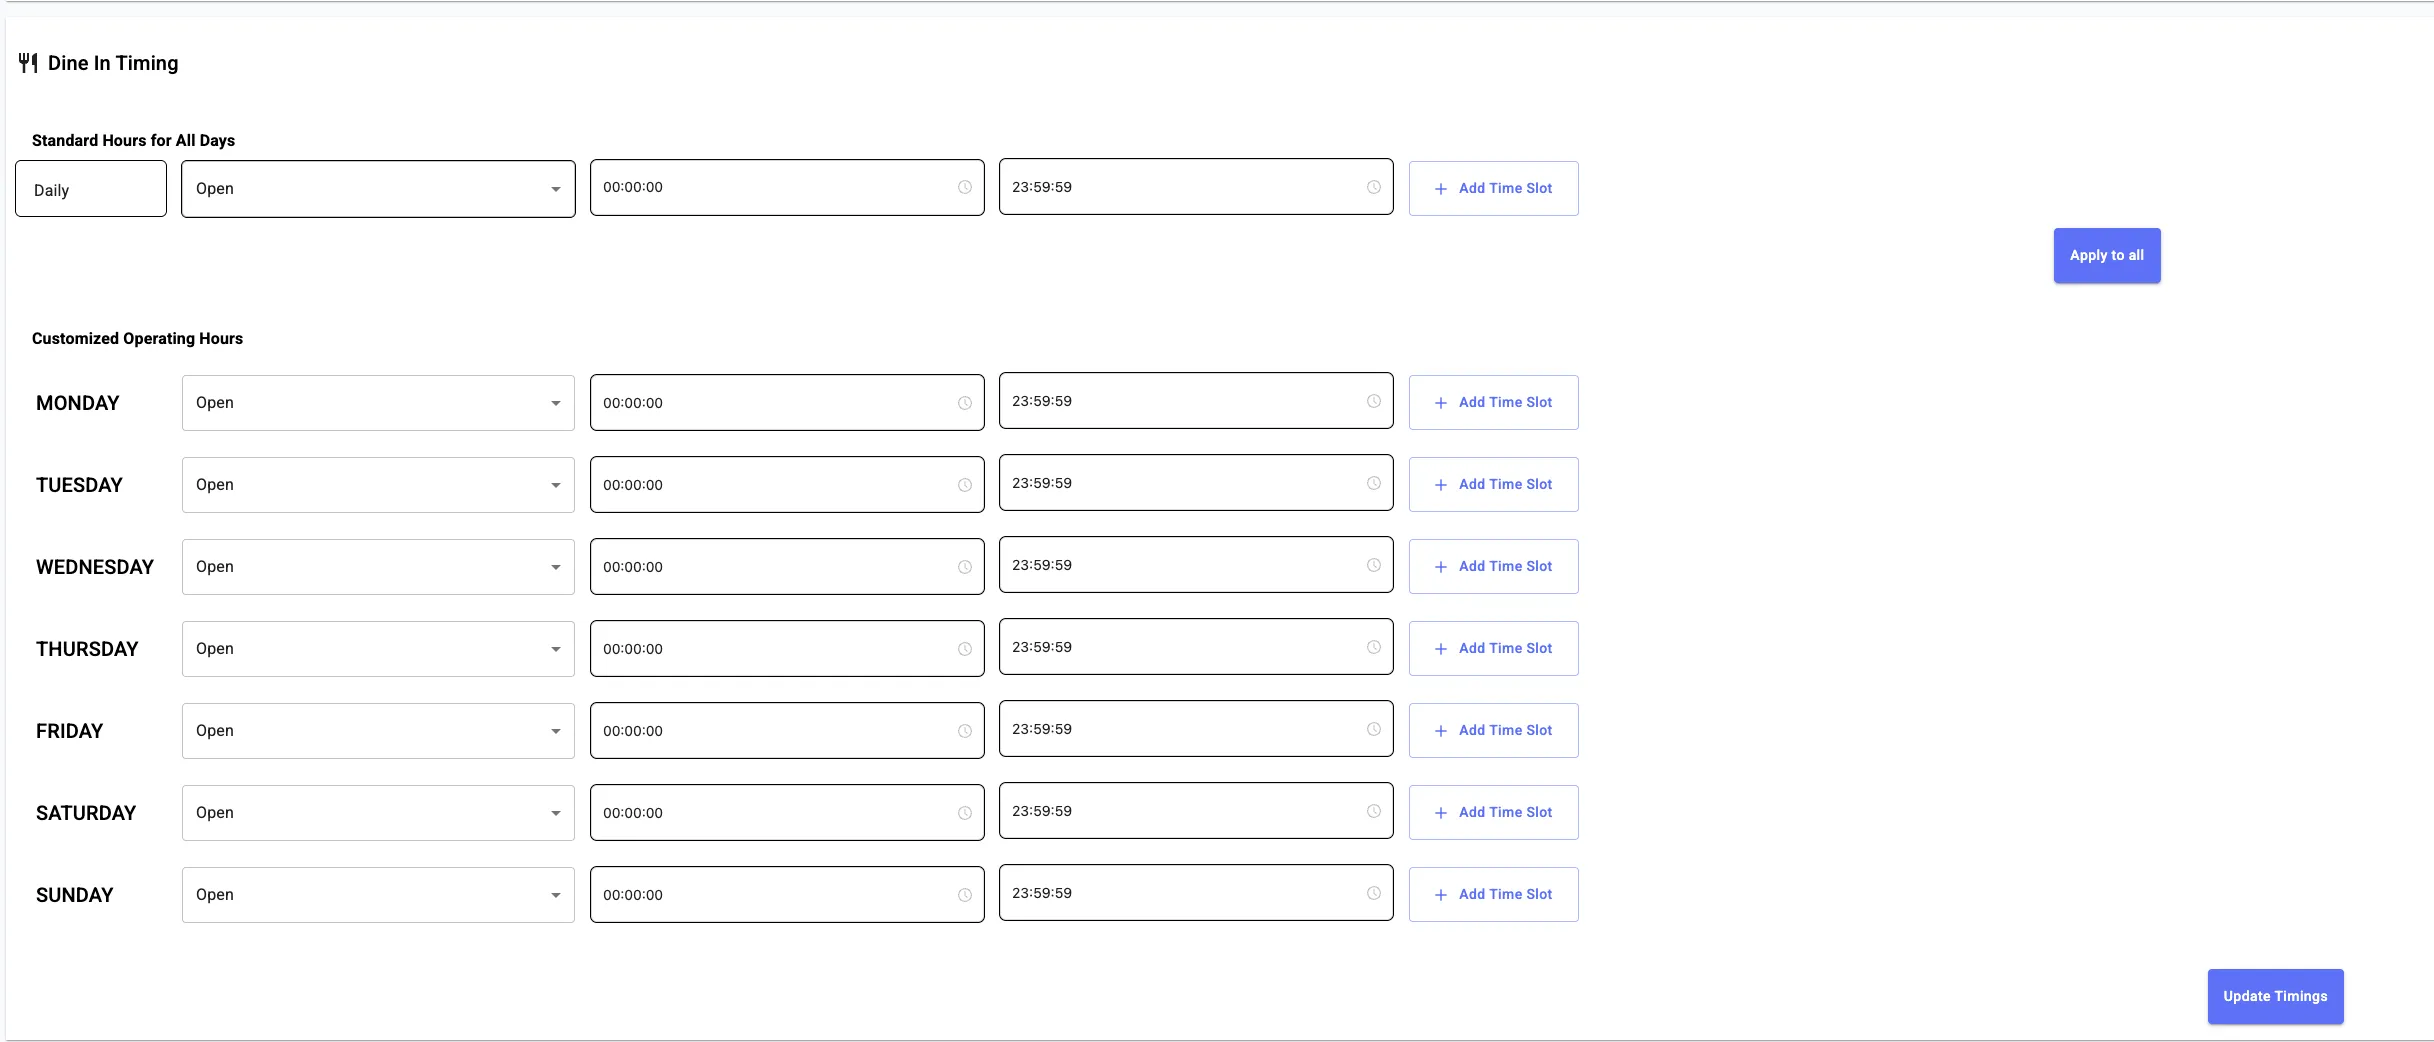Viewport: 2434px width, 1042px height.
Task: Open Saturday status dropdown
Action: click(378, 813)
